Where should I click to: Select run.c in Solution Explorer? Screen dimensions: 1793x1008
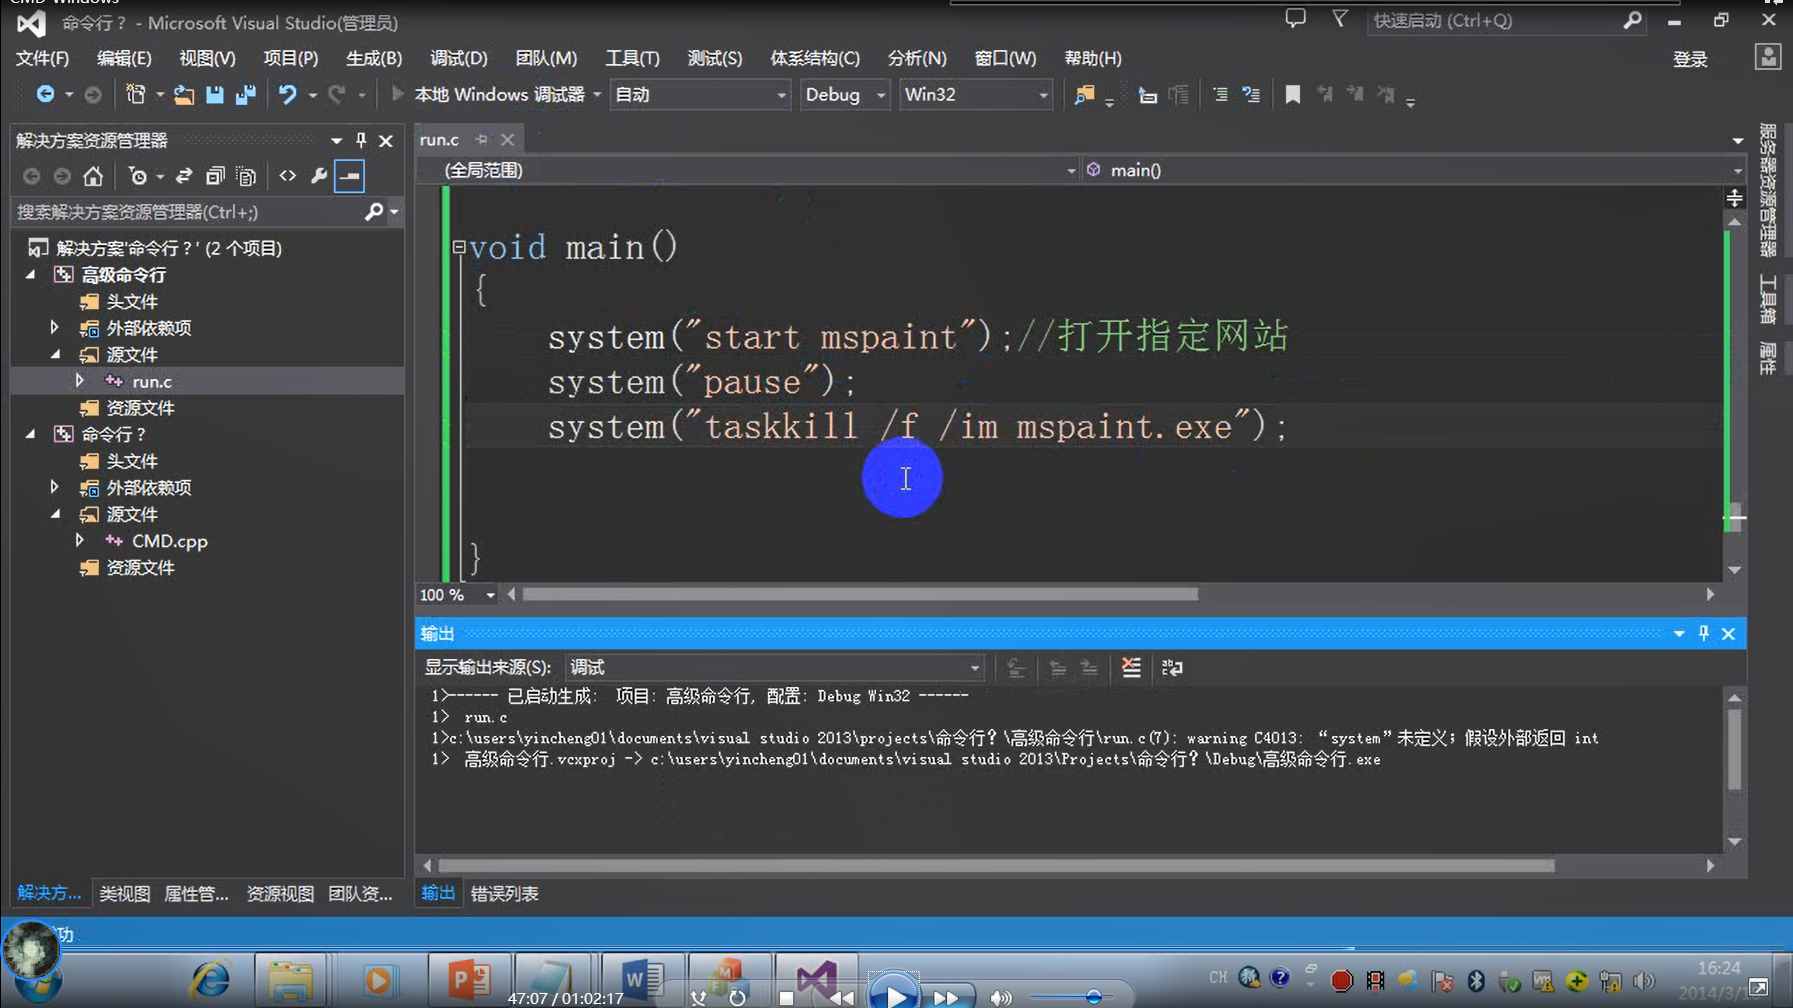coord(152,381)
